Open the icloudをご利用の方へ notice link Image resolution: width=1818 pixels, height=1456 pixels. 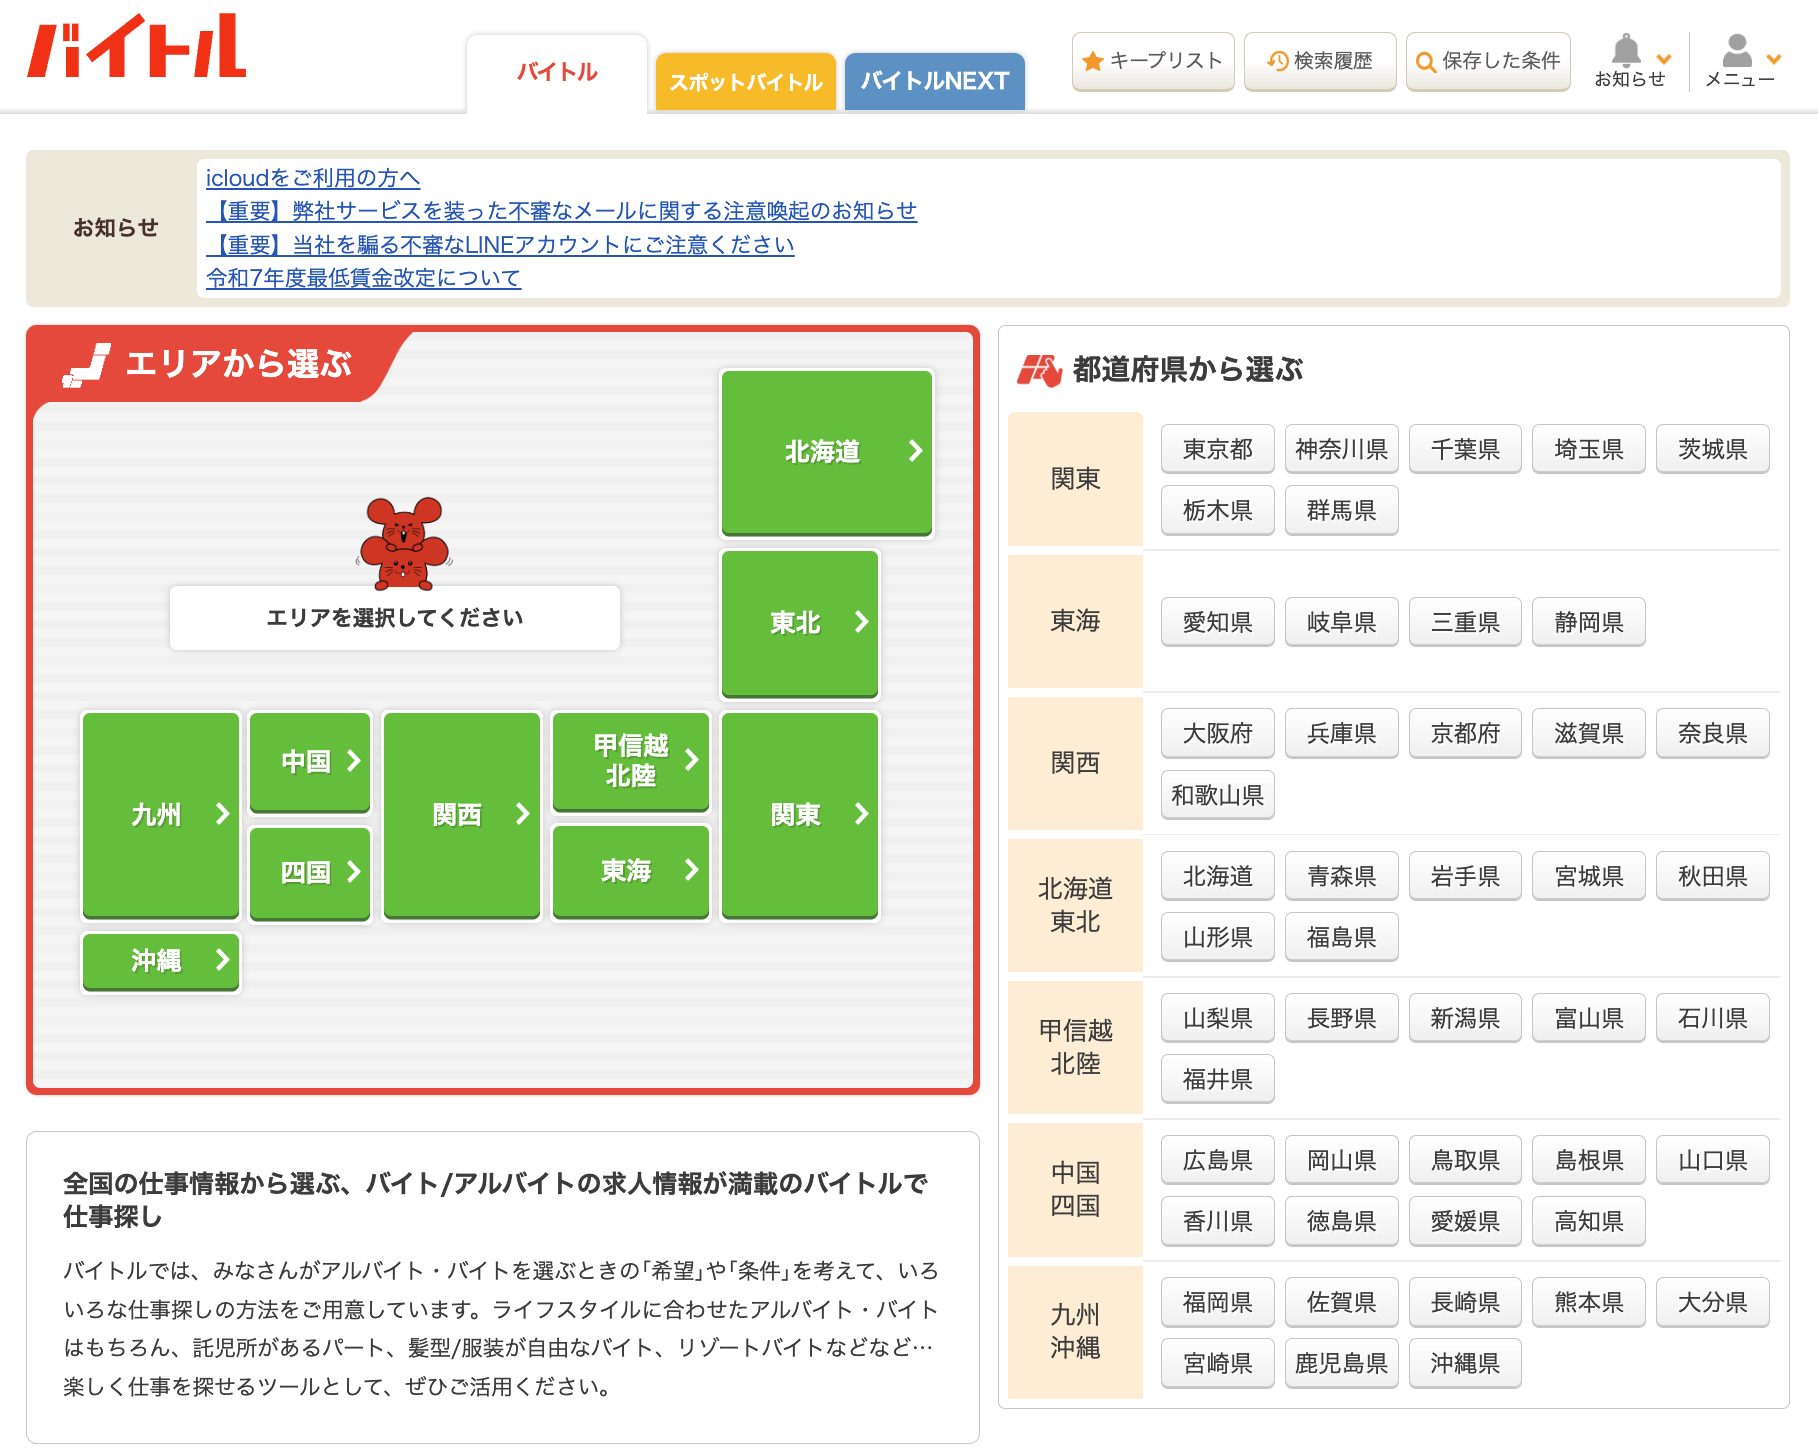pyautogui.click(x=312, y=178)
